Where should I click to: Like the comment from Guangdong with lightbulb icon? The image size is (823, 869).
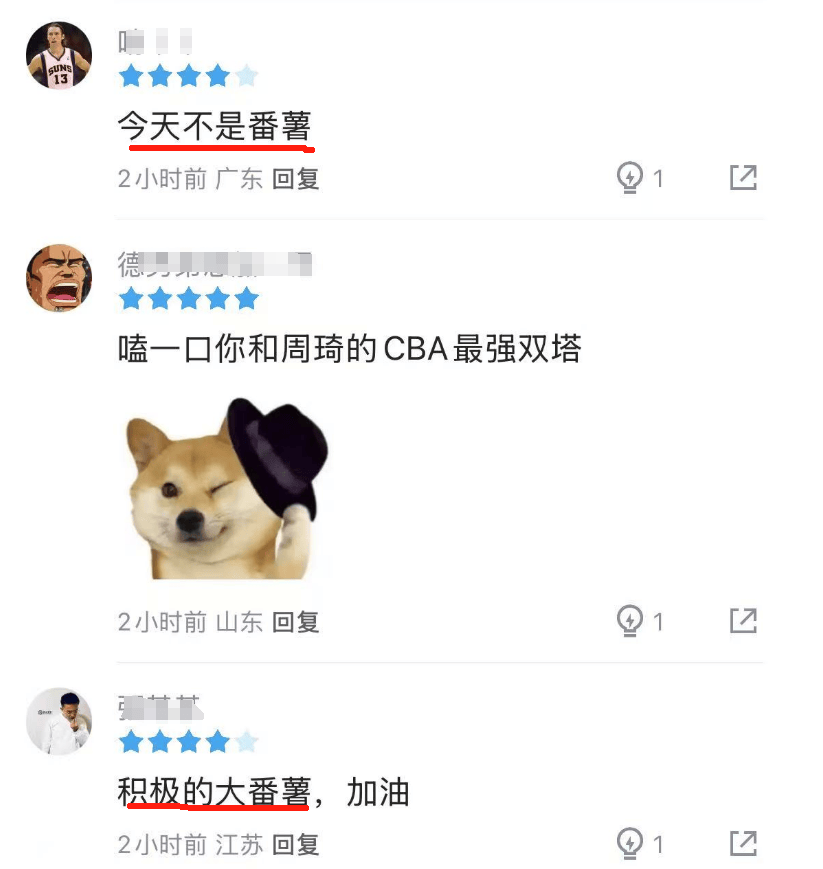click(x=630, y=178)
